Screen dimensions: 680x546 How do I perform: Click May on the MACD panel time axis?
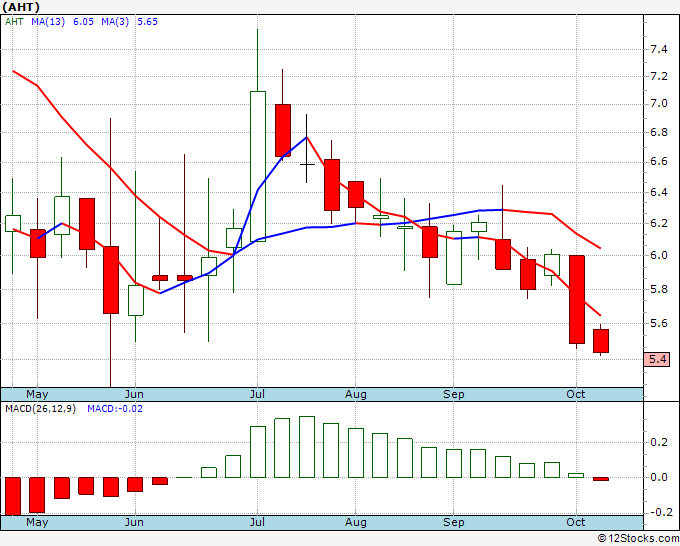click(x=37, y=522)
